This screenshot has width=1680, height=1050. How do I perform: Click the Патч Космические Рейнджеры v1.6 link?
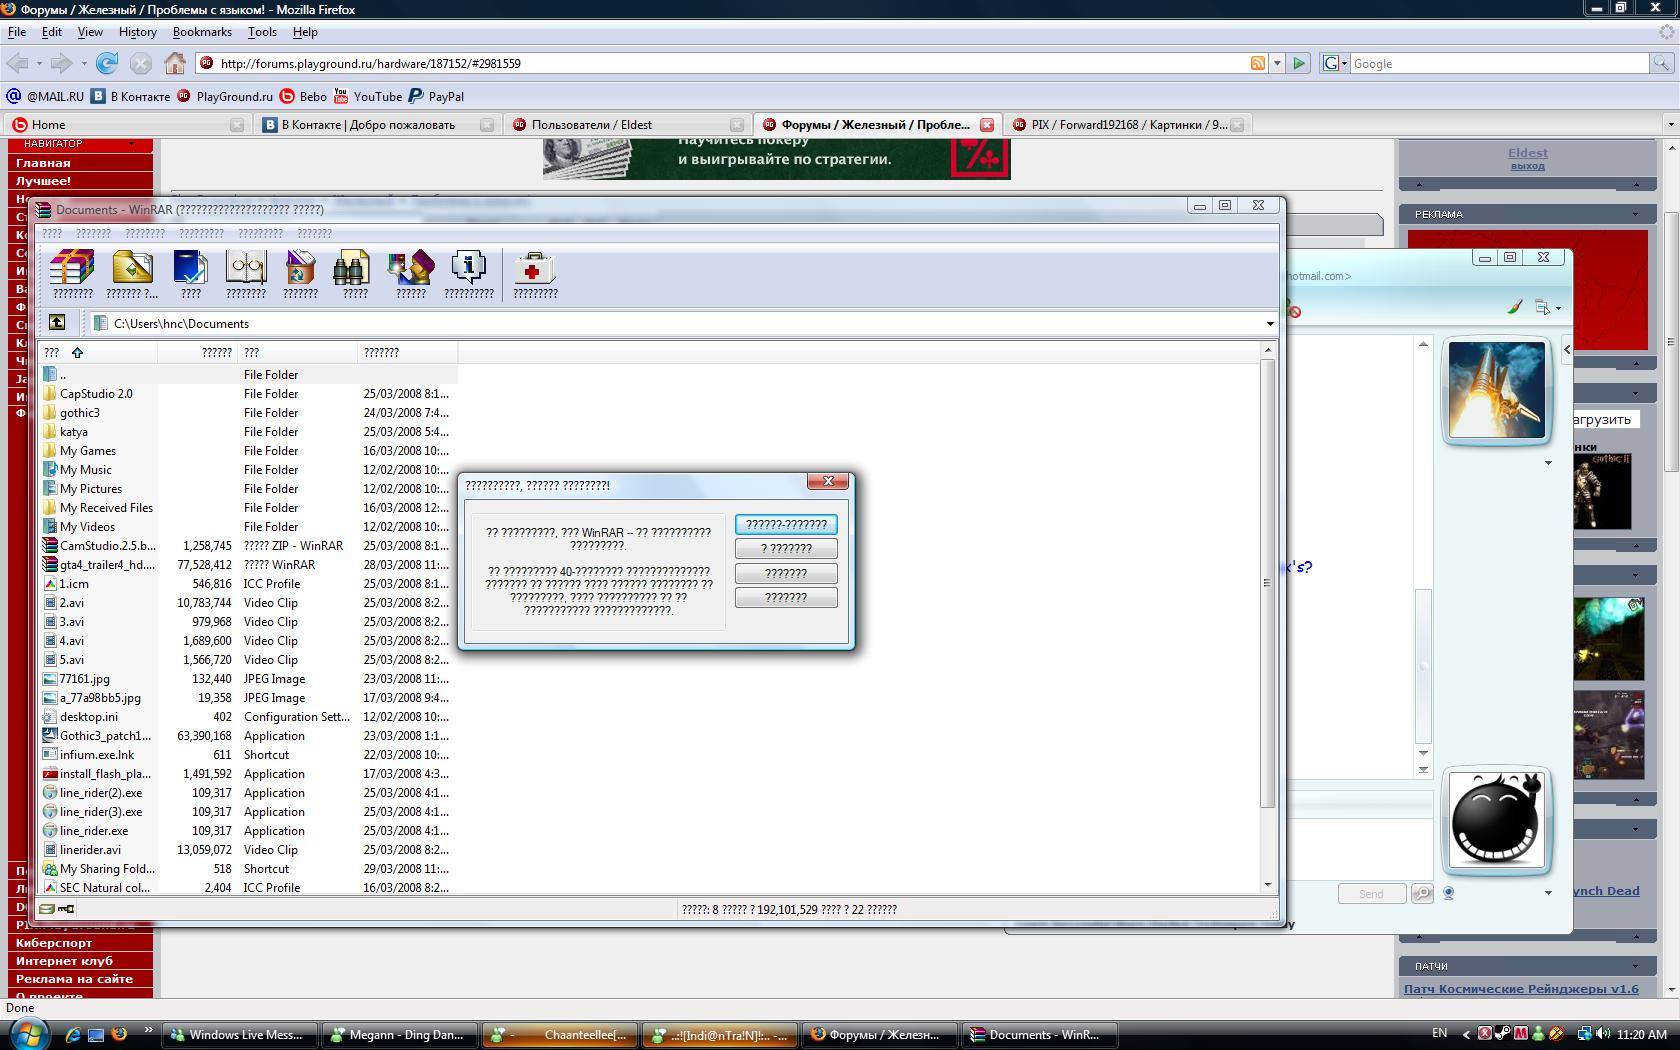point(1520,989)
